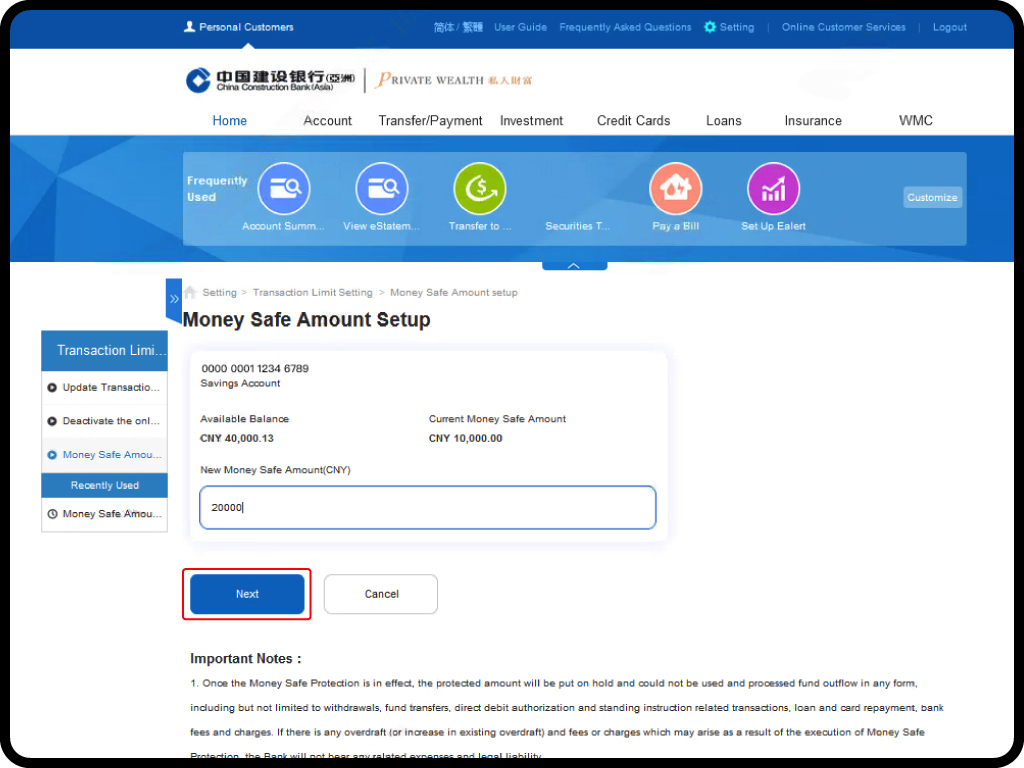Open the Investment menu
Image resolution: width=1024 pixels, height=768 pixels.
coord(531,121)
